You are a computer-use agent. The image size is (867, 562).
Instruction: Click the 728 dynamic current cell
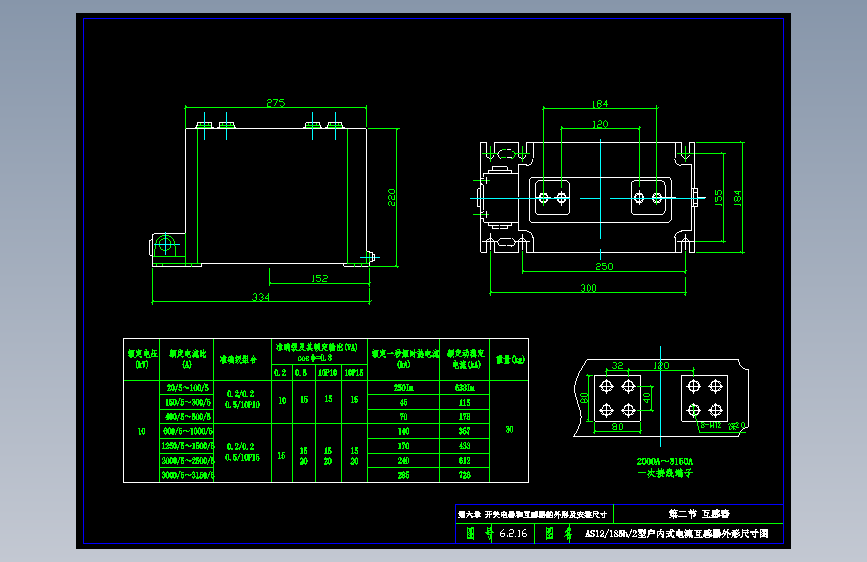pos(464,475)
